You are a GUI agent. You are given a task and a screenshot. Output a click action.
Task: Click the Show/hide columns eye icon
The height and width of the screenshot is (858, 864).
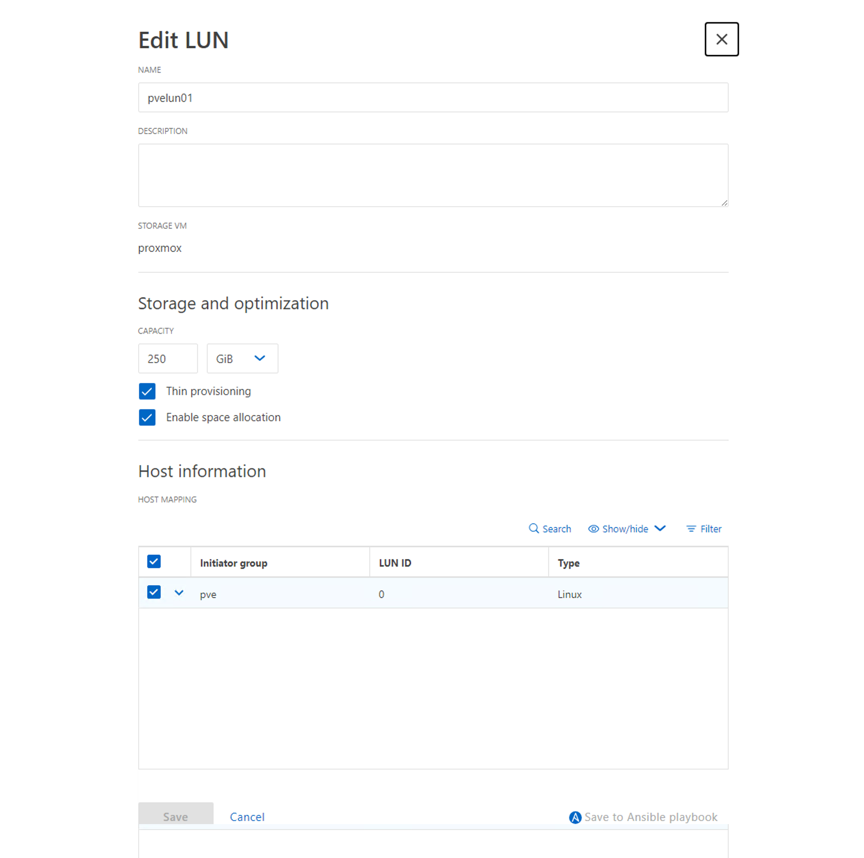coord(594,528)
